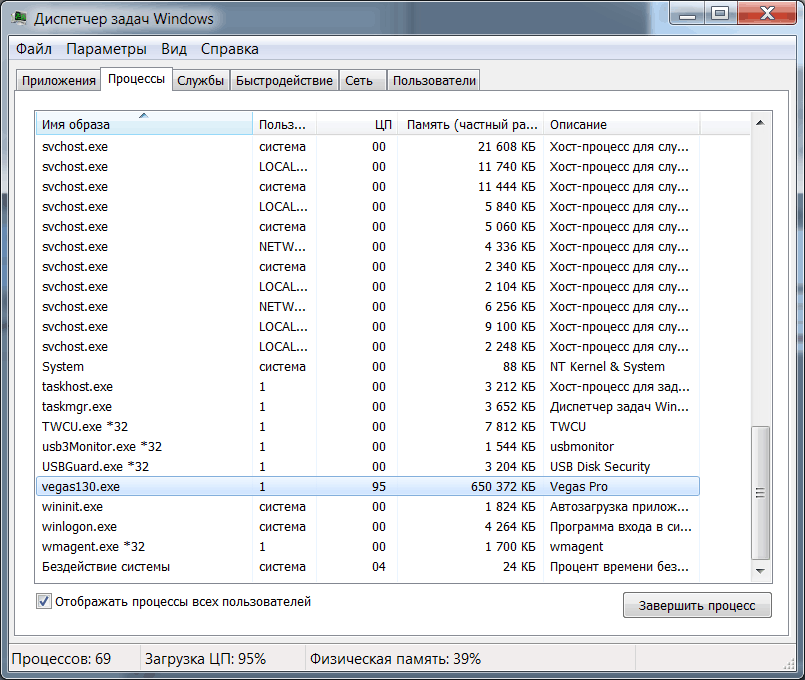Sort by Пользователь column header

[284, 124]
